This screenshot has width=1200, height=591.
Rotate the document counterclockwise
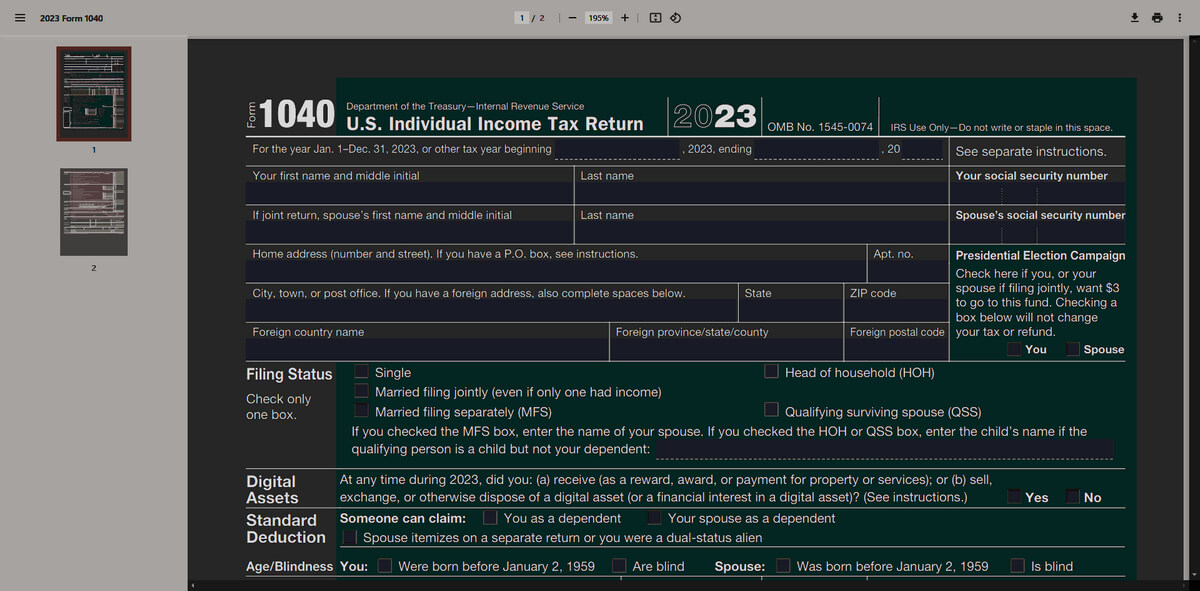click(676, 18)
